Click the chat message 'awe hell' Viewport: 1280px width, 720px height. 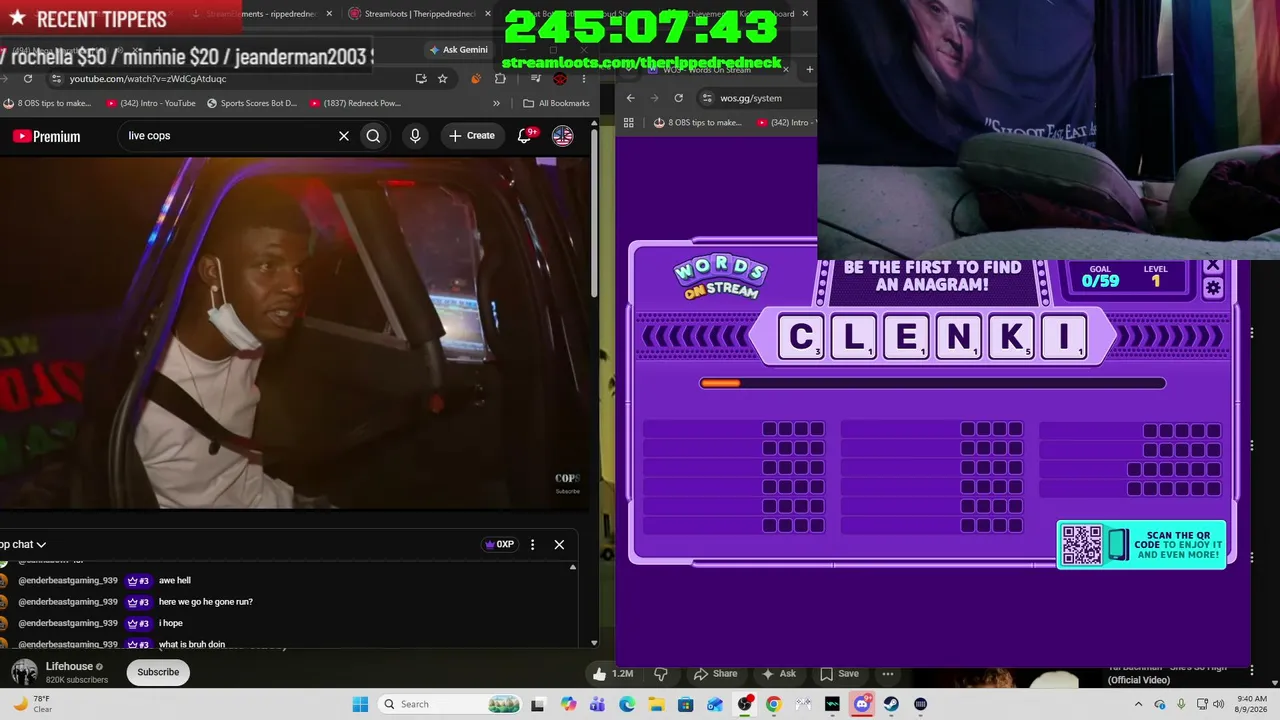pos(175,581)
